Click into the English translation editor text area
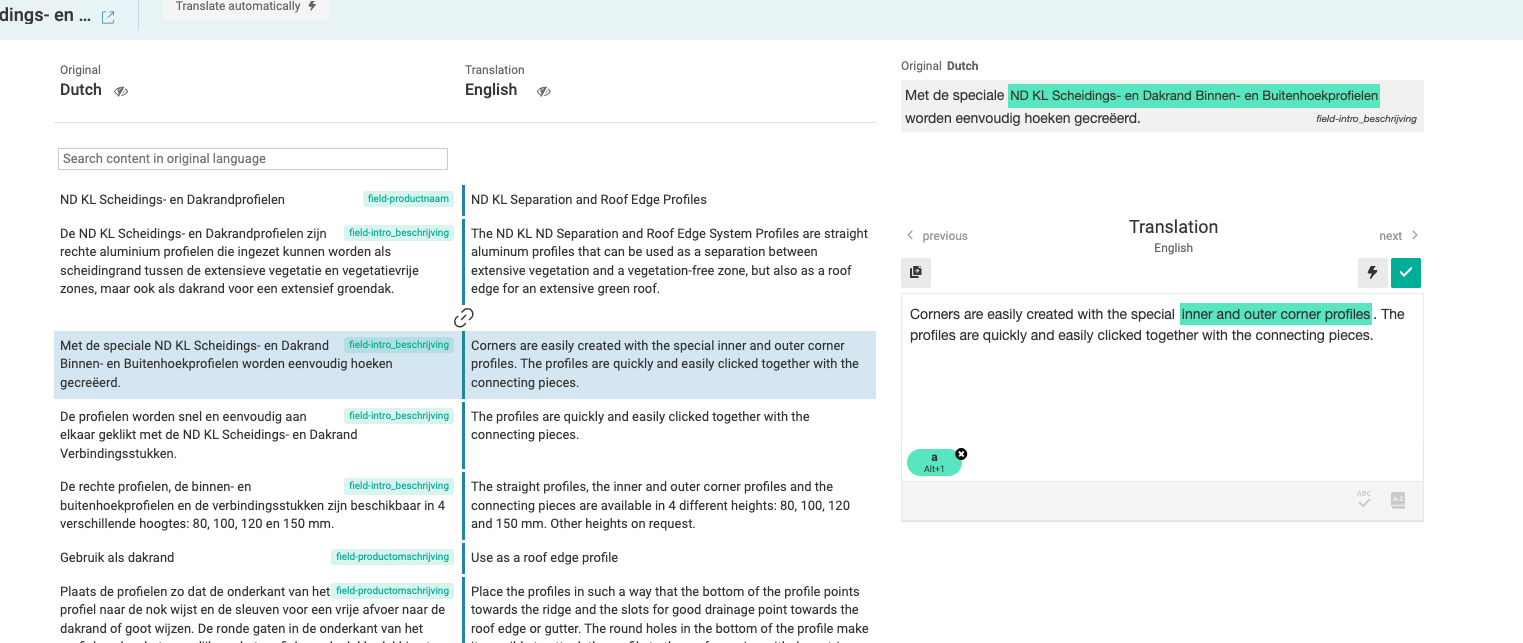The image size is (1523, 643). [x=1162, y=387]
